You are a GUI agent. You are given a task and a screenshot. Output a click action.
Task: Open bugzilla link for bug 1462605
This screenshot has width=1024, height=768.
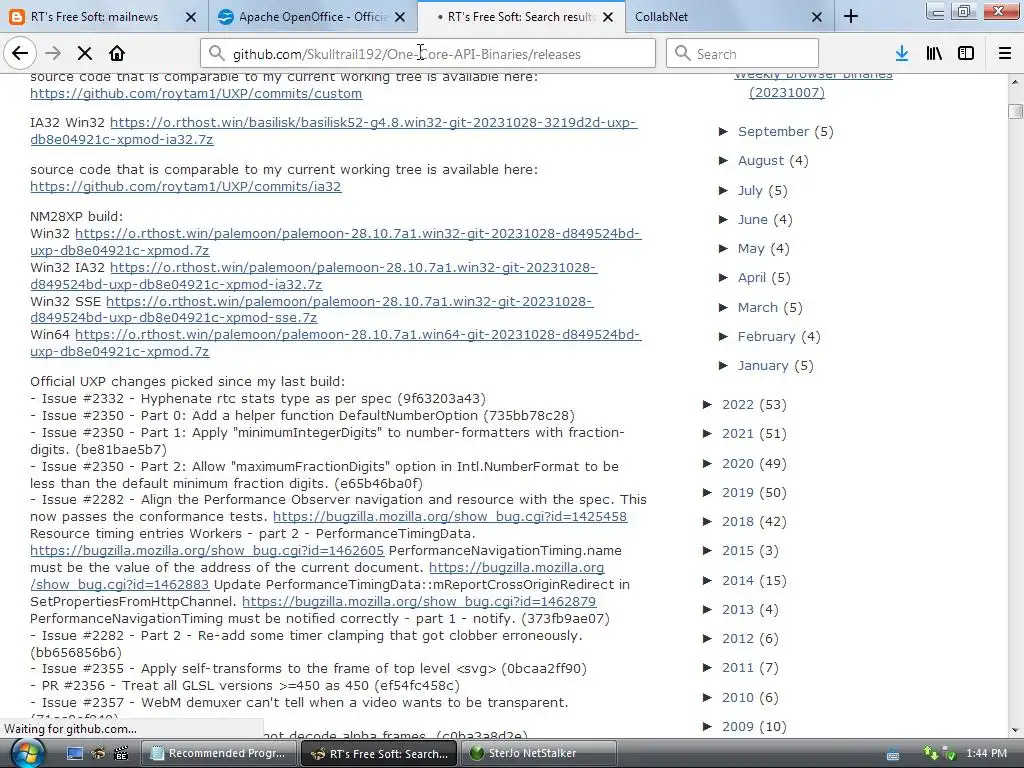[207, 551]
